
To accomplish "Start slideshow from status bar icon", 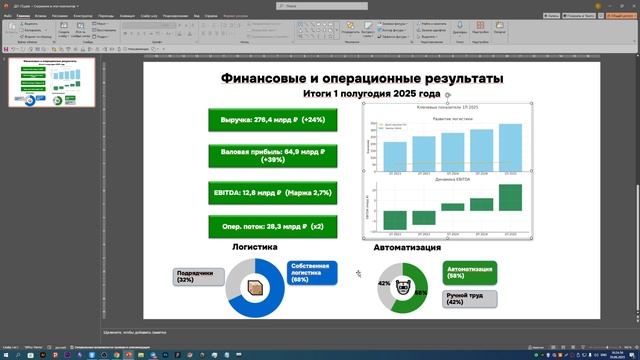I will coord(583,347).
